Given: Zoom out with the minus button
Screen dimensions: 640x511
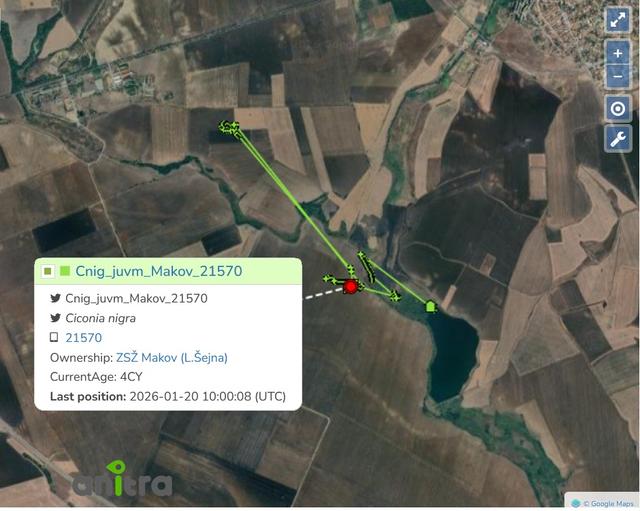Looking at the screenshot, I should point(618,77).
